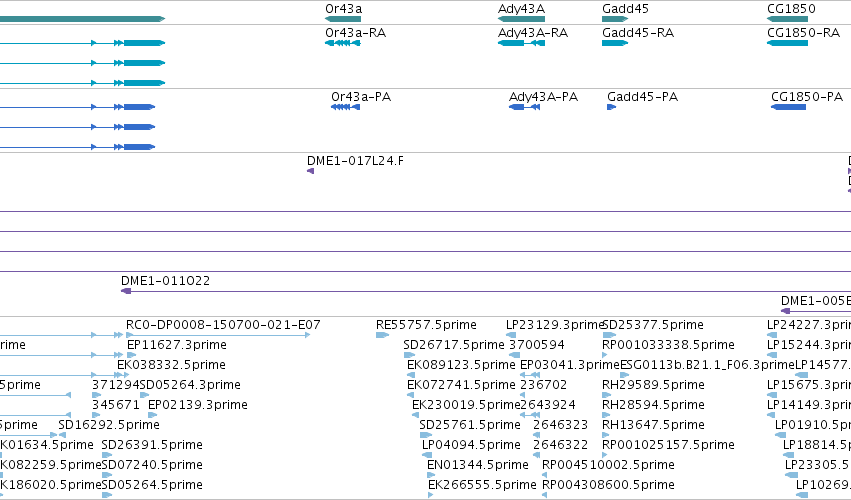Click the DME1-017L24.F clone end marker
This screenshot has height=500, width=851.
click(310, 171)
